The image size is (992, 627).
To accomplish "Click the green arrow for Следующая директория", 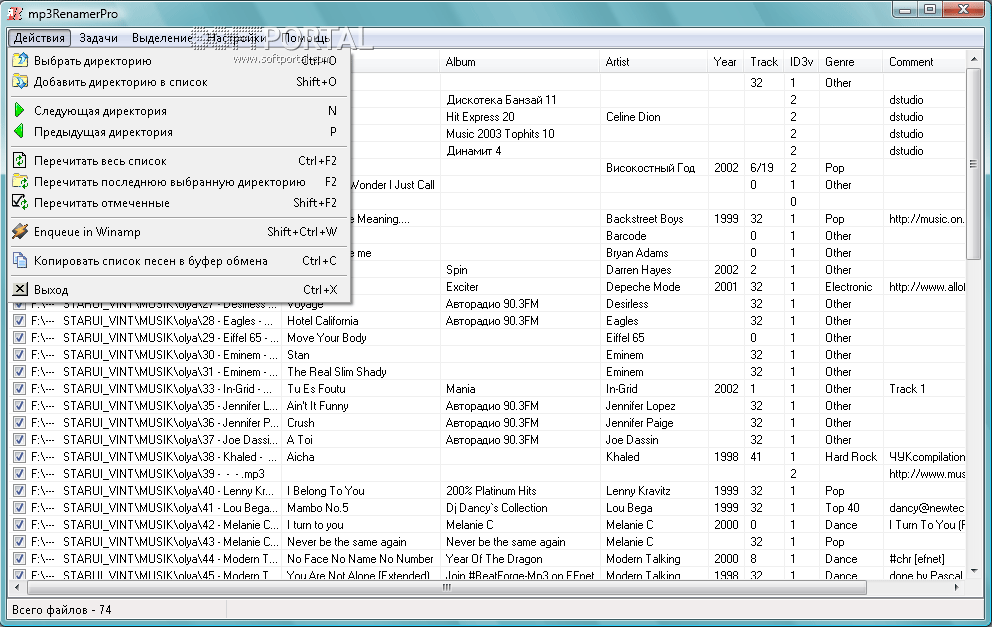I will point(19,111).
